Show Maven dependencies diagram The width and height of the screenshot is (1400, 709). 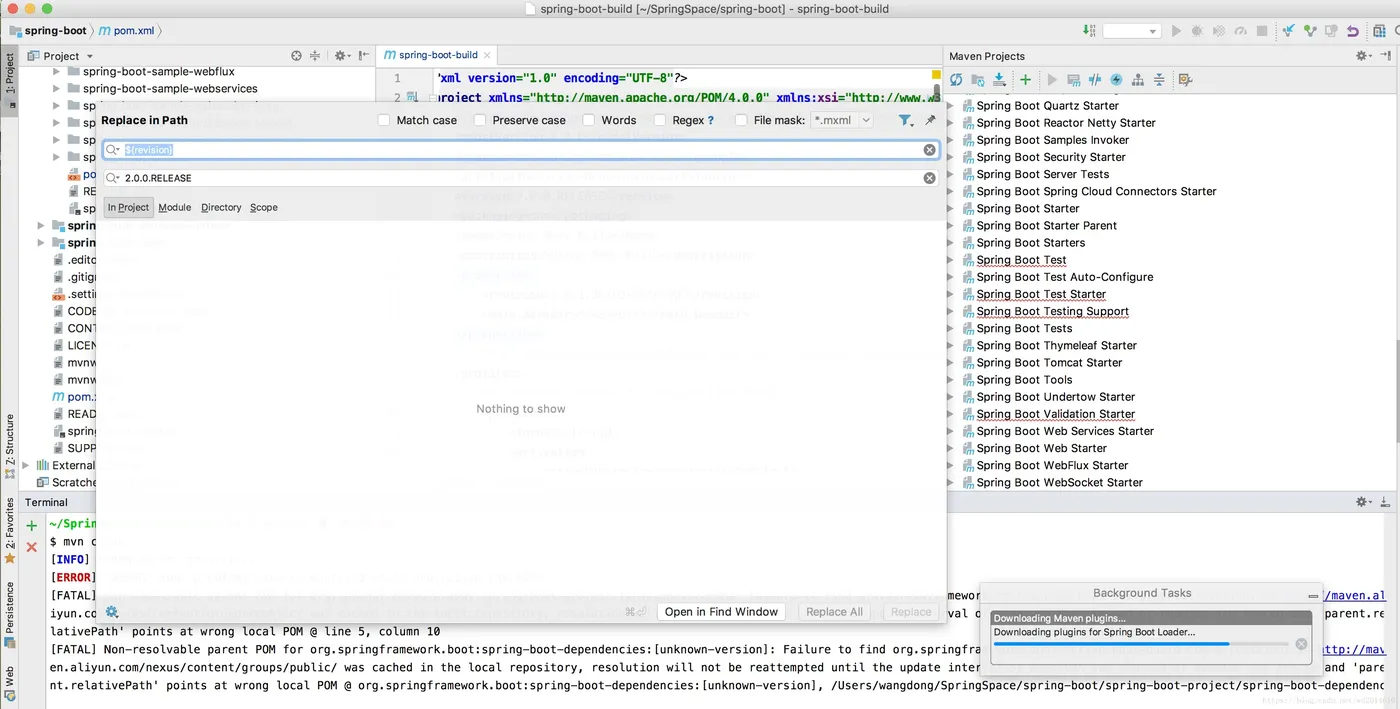1138,79
